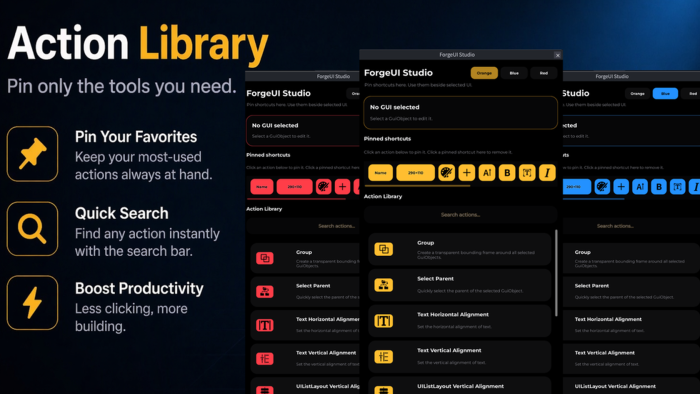Click the Select Parent icon in orange window
This screenshot has height=394, width=700.
tap(383, 285)
